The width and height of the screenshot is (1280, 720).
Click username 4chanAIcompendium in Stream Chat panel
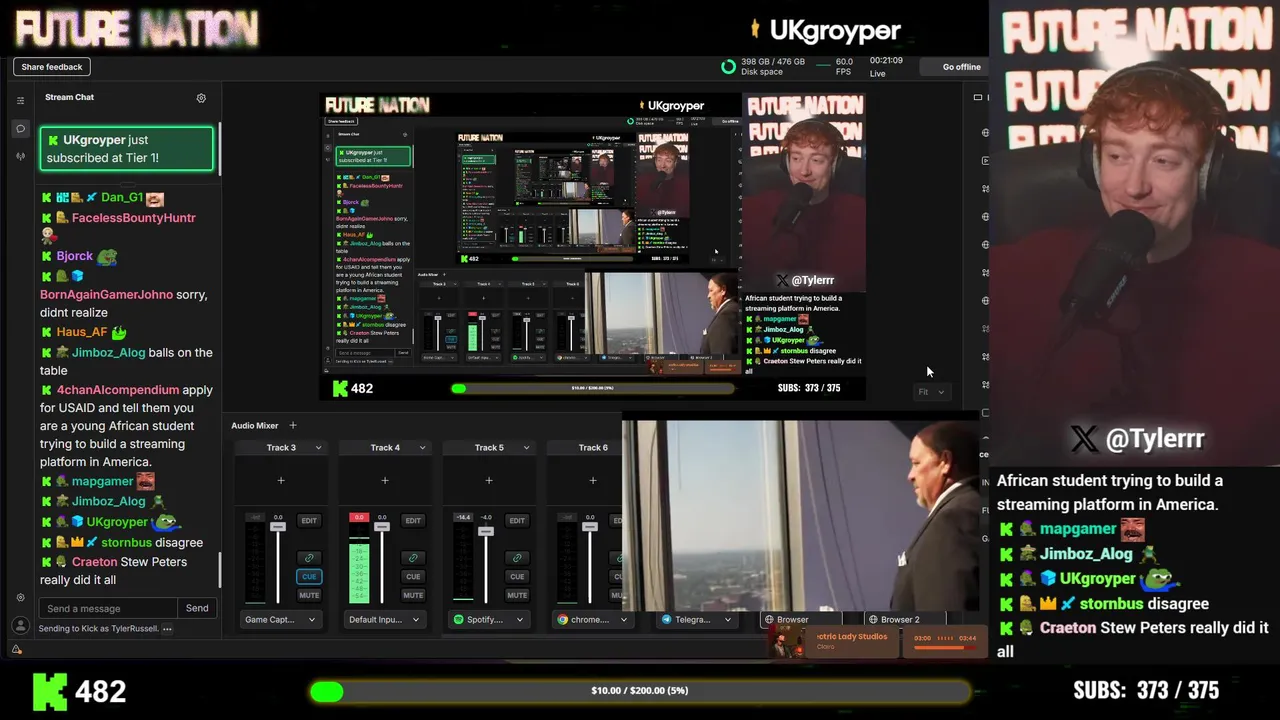tap(118, 390)
